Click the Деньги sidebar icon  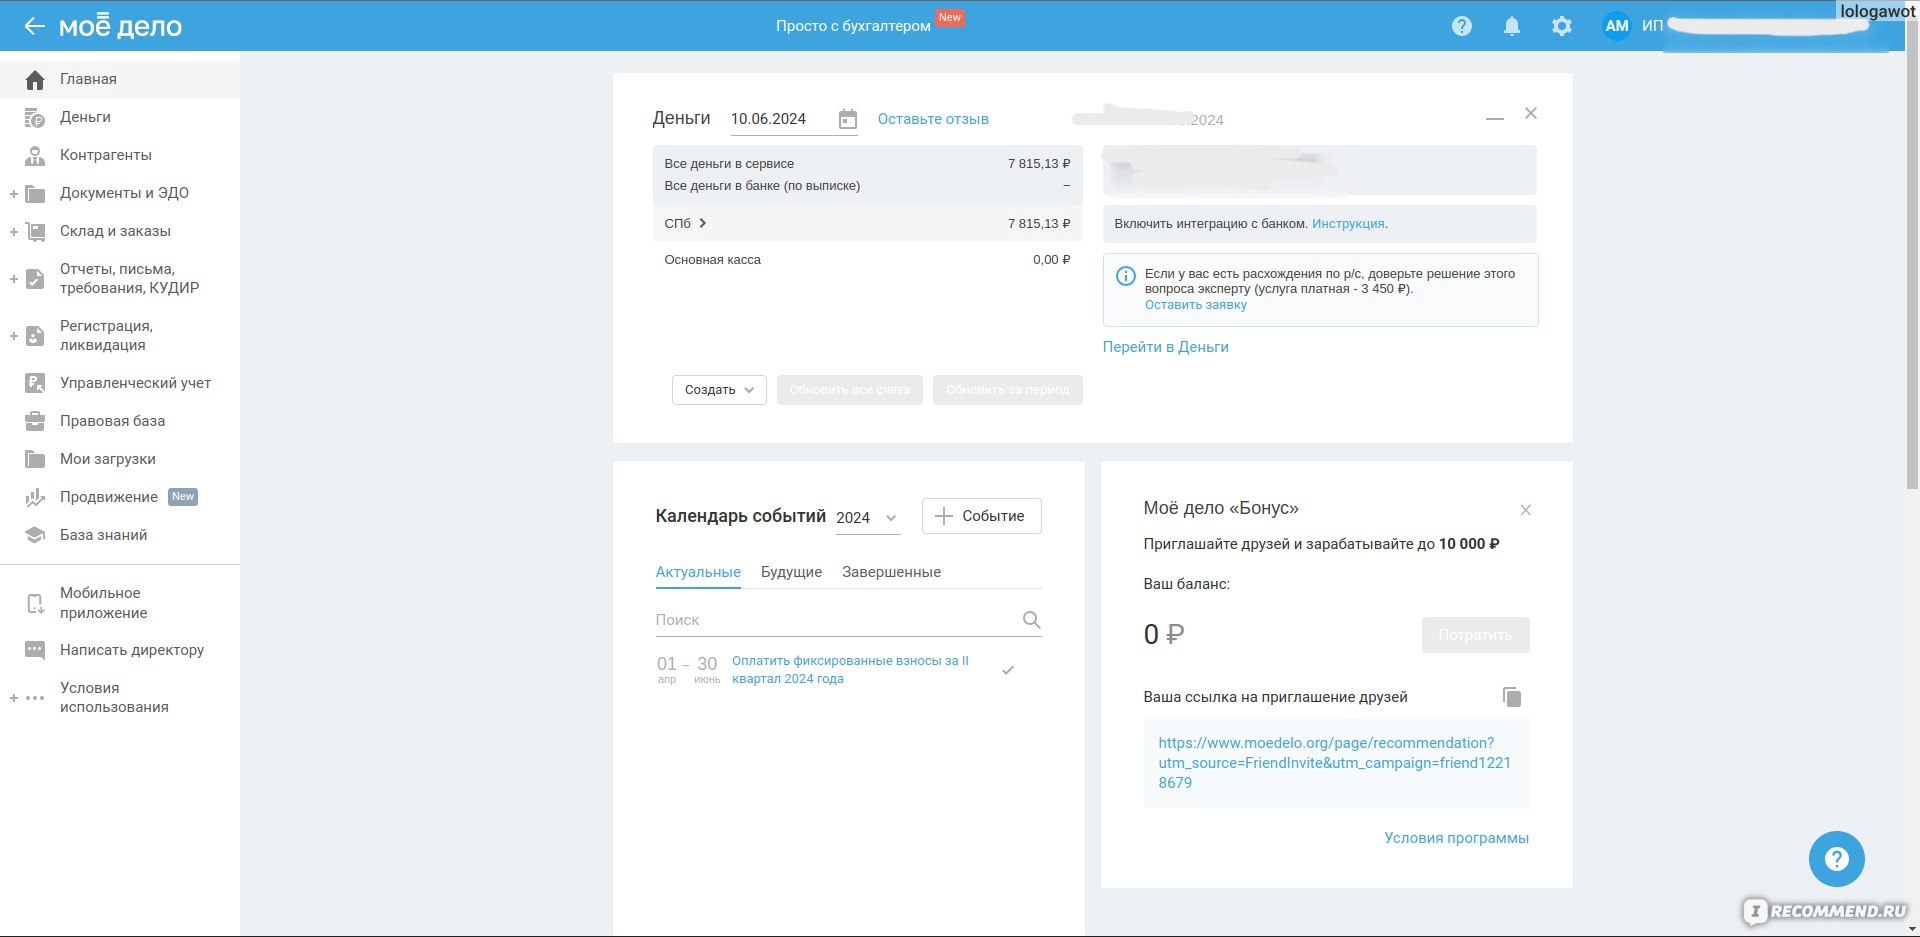click(x=35, y=118)
